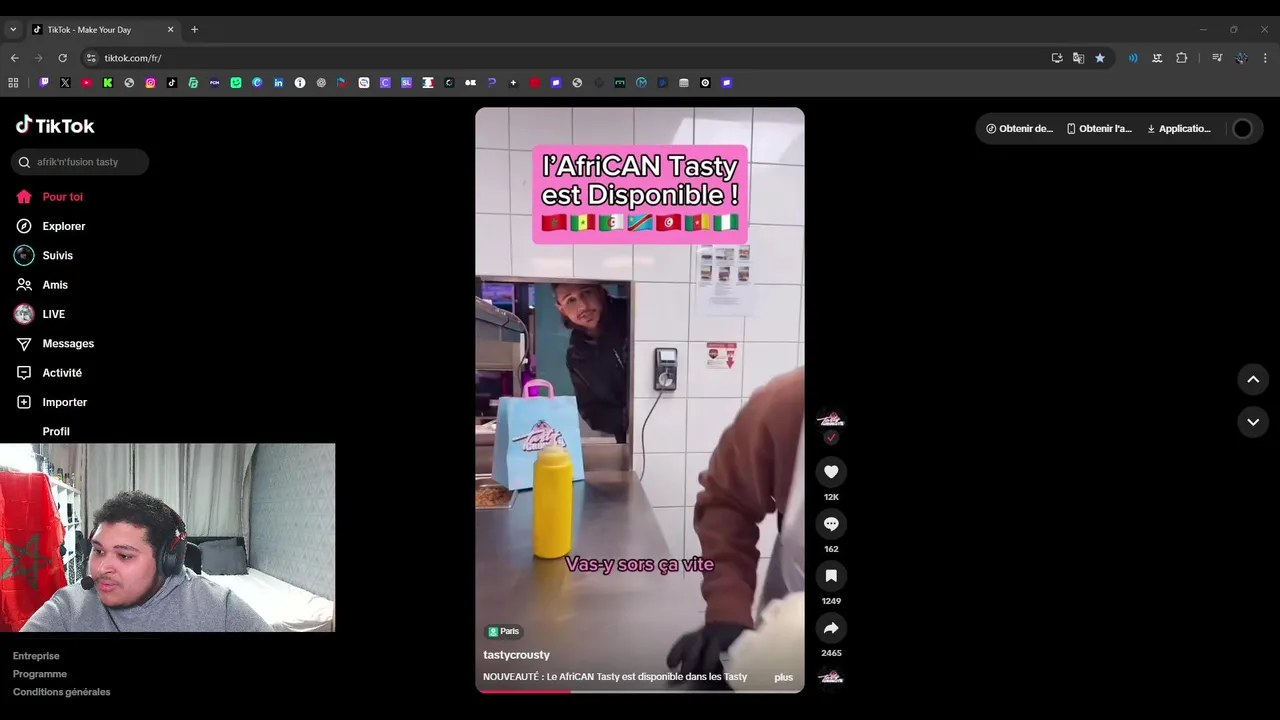Translate this page via the address bar icon

(1078, 58)
